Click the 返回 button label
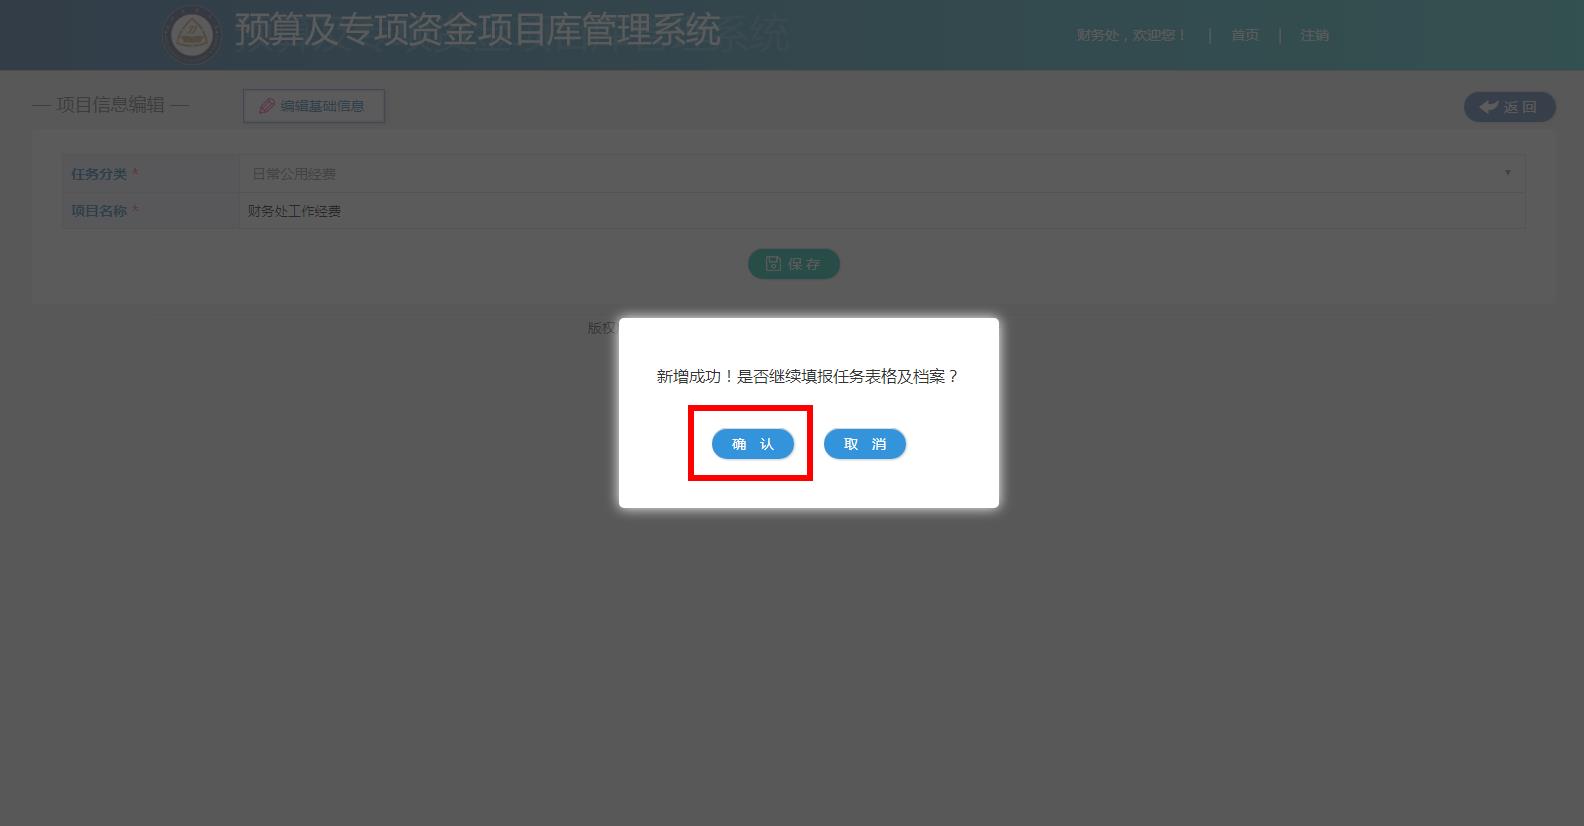Screen dimensions: 1584x826 click(x=1520, y=107)
